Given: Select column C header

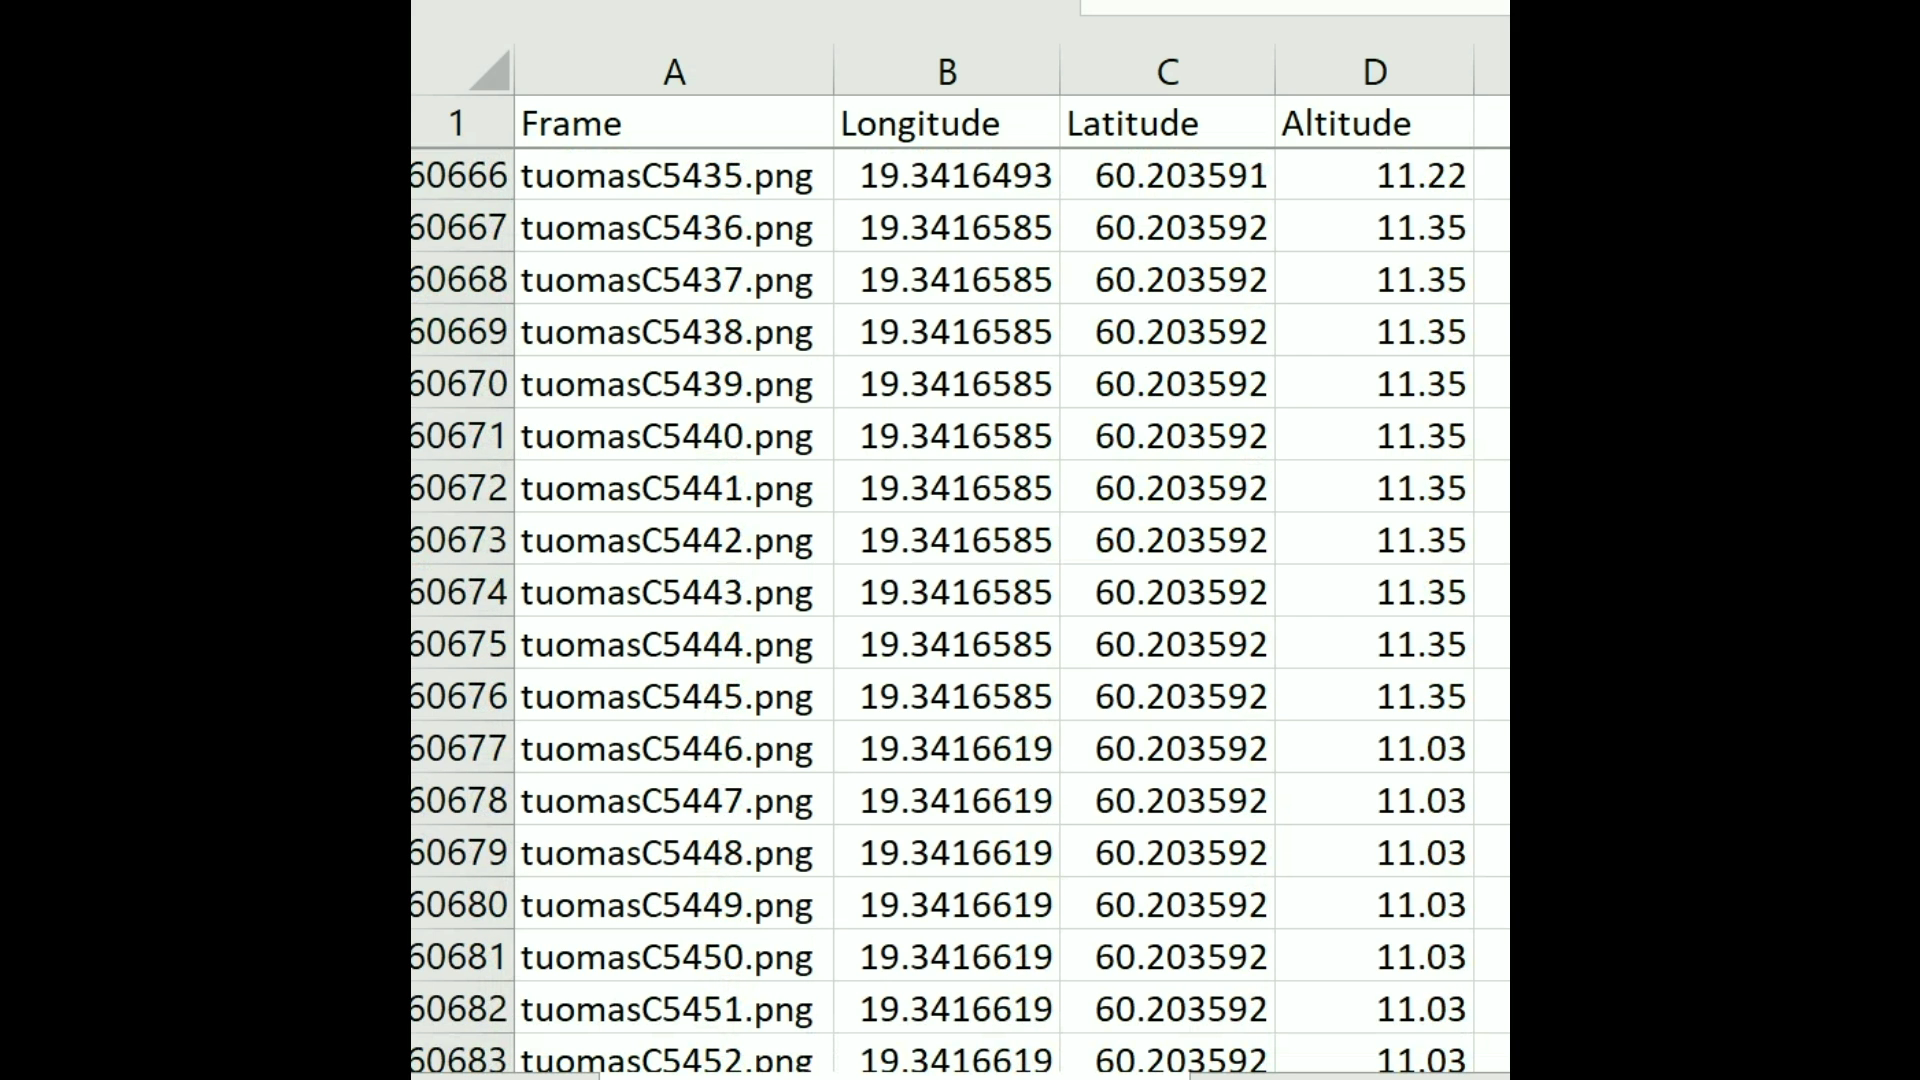Looking at the screenshot, I should click(1167, 71).
